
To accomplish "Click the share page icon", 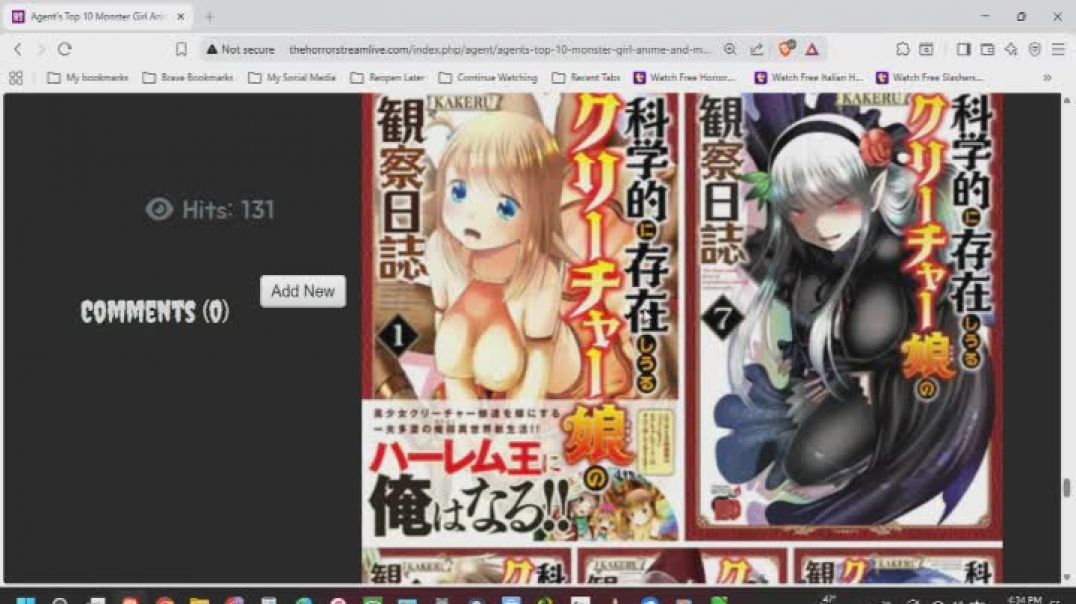I will (757, 49).
